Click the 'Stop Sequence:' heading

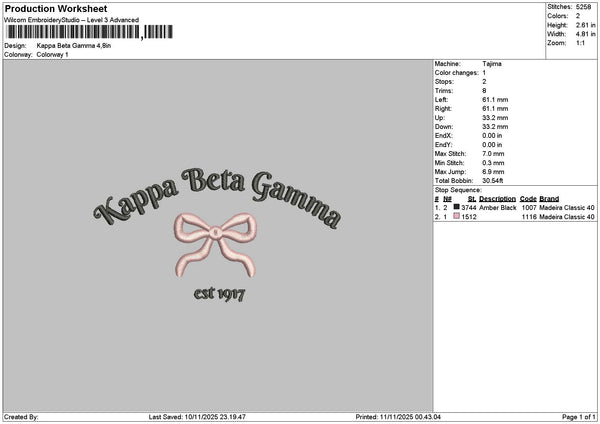coord(458,190)
